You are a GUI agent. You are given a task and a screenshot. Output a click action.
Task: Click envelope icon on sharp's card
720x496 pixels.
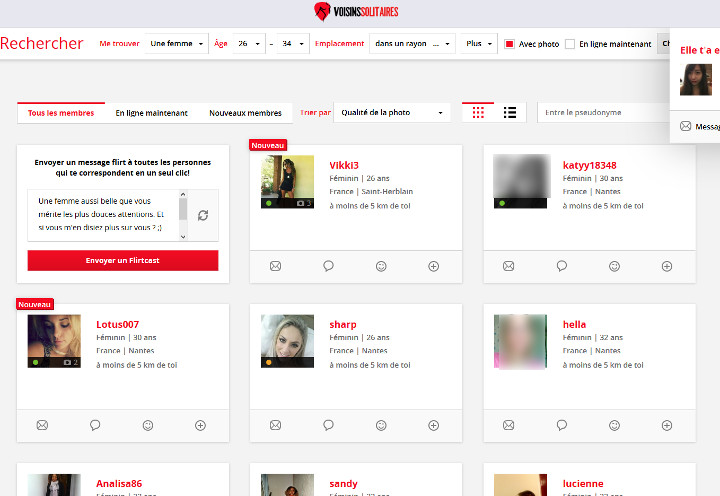coord(275,425)
